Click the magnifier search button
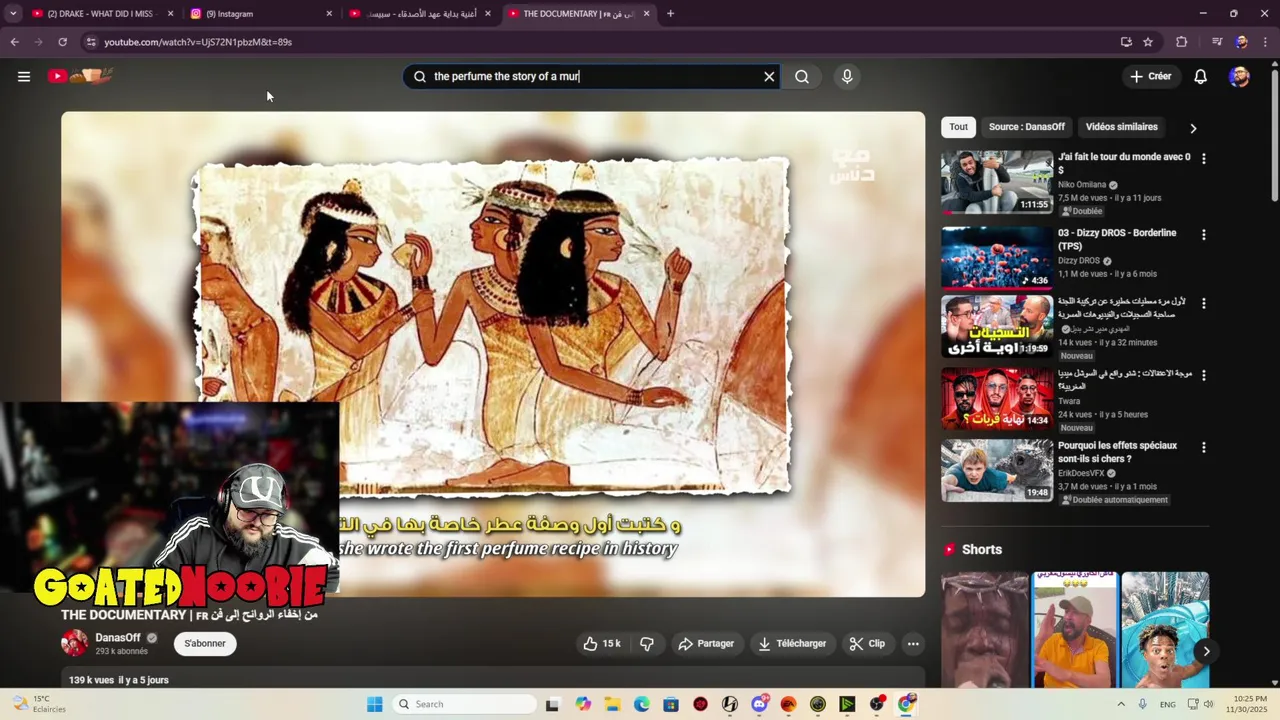Screen dimensions: 1280x720 click(x=802, y=76)
